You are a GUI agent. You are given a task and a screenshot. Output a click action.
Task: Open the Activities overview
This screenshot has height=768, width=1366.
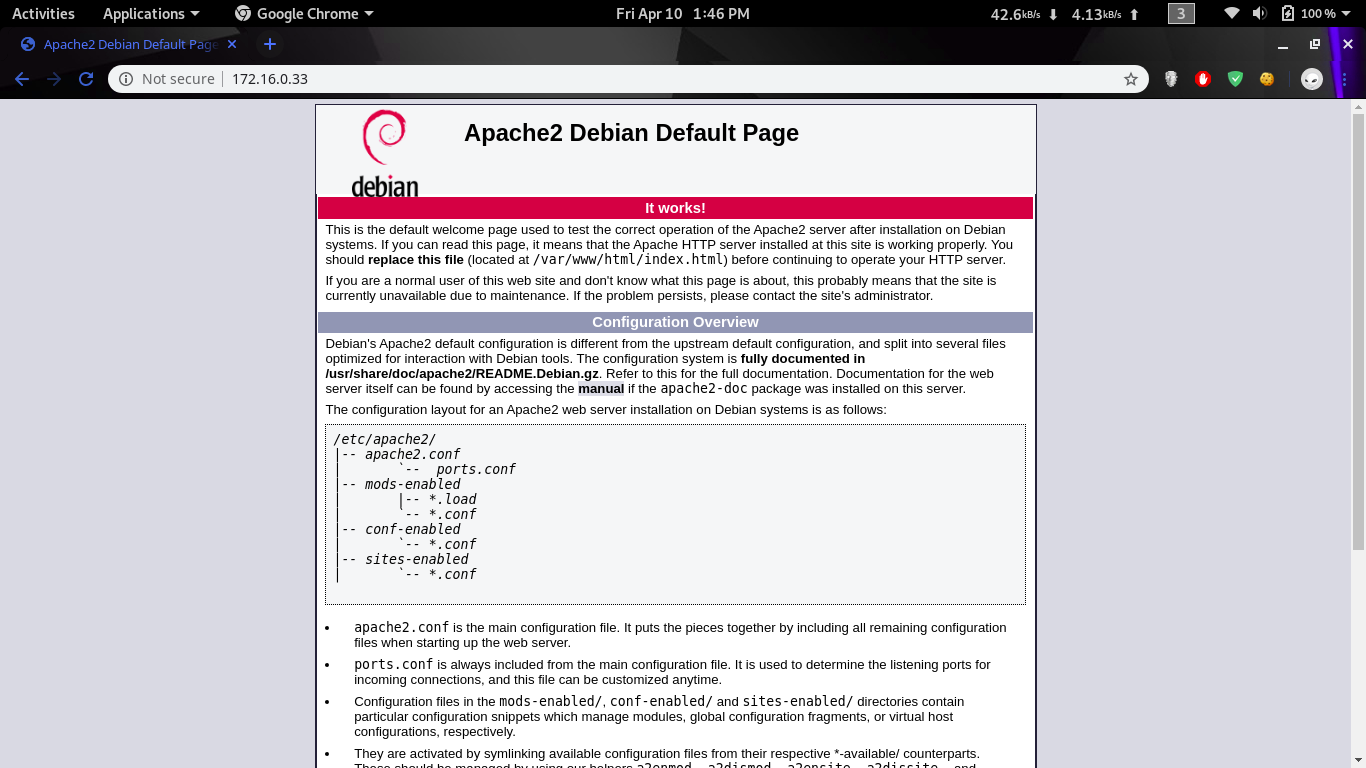coord(43,14)
